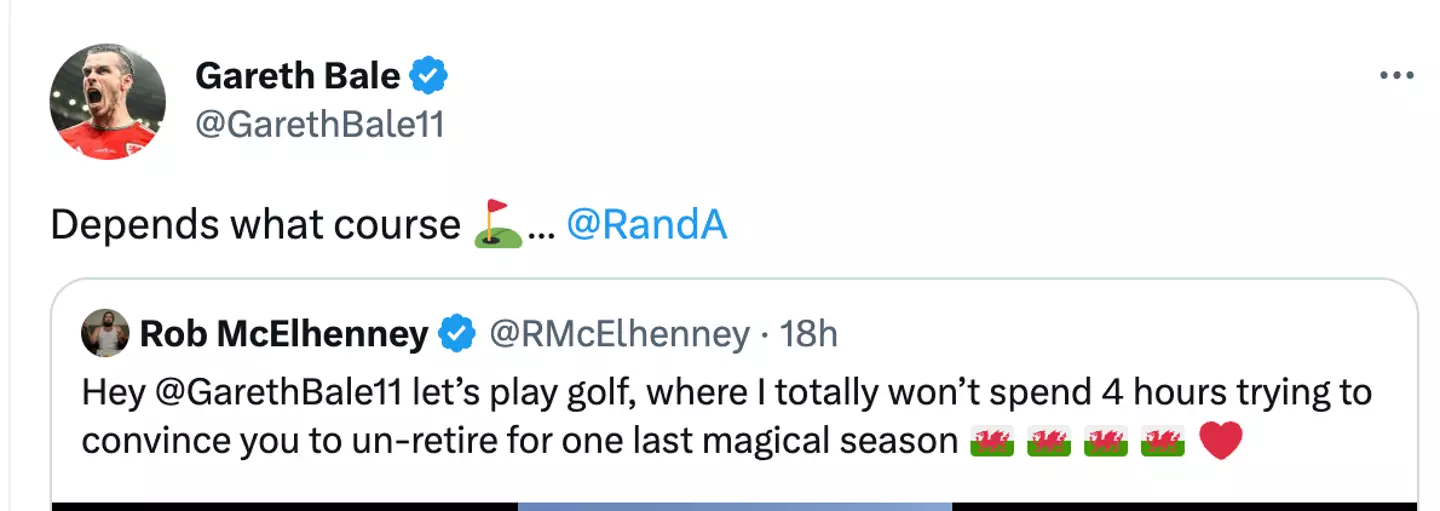1440x511 pixels.
Task: Open the Gareth Bale display name link
Action: (297, 75)
